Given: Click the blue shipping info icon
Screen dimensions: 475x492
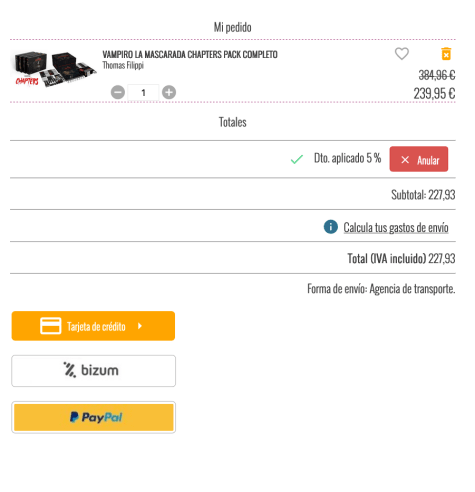Looking at the screenshot, I should 331,227.
